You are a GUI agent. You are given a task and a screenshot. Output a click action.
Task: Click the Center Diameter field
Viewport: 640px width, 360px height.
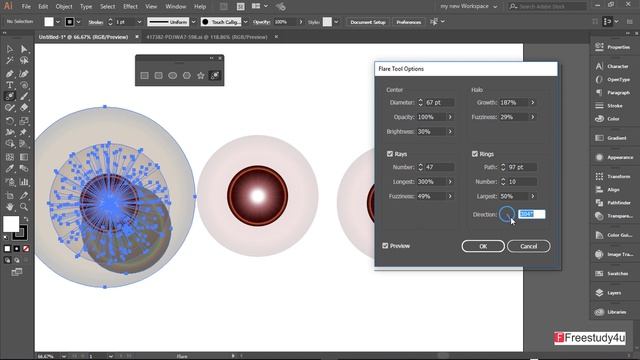[x=439, y=102]
